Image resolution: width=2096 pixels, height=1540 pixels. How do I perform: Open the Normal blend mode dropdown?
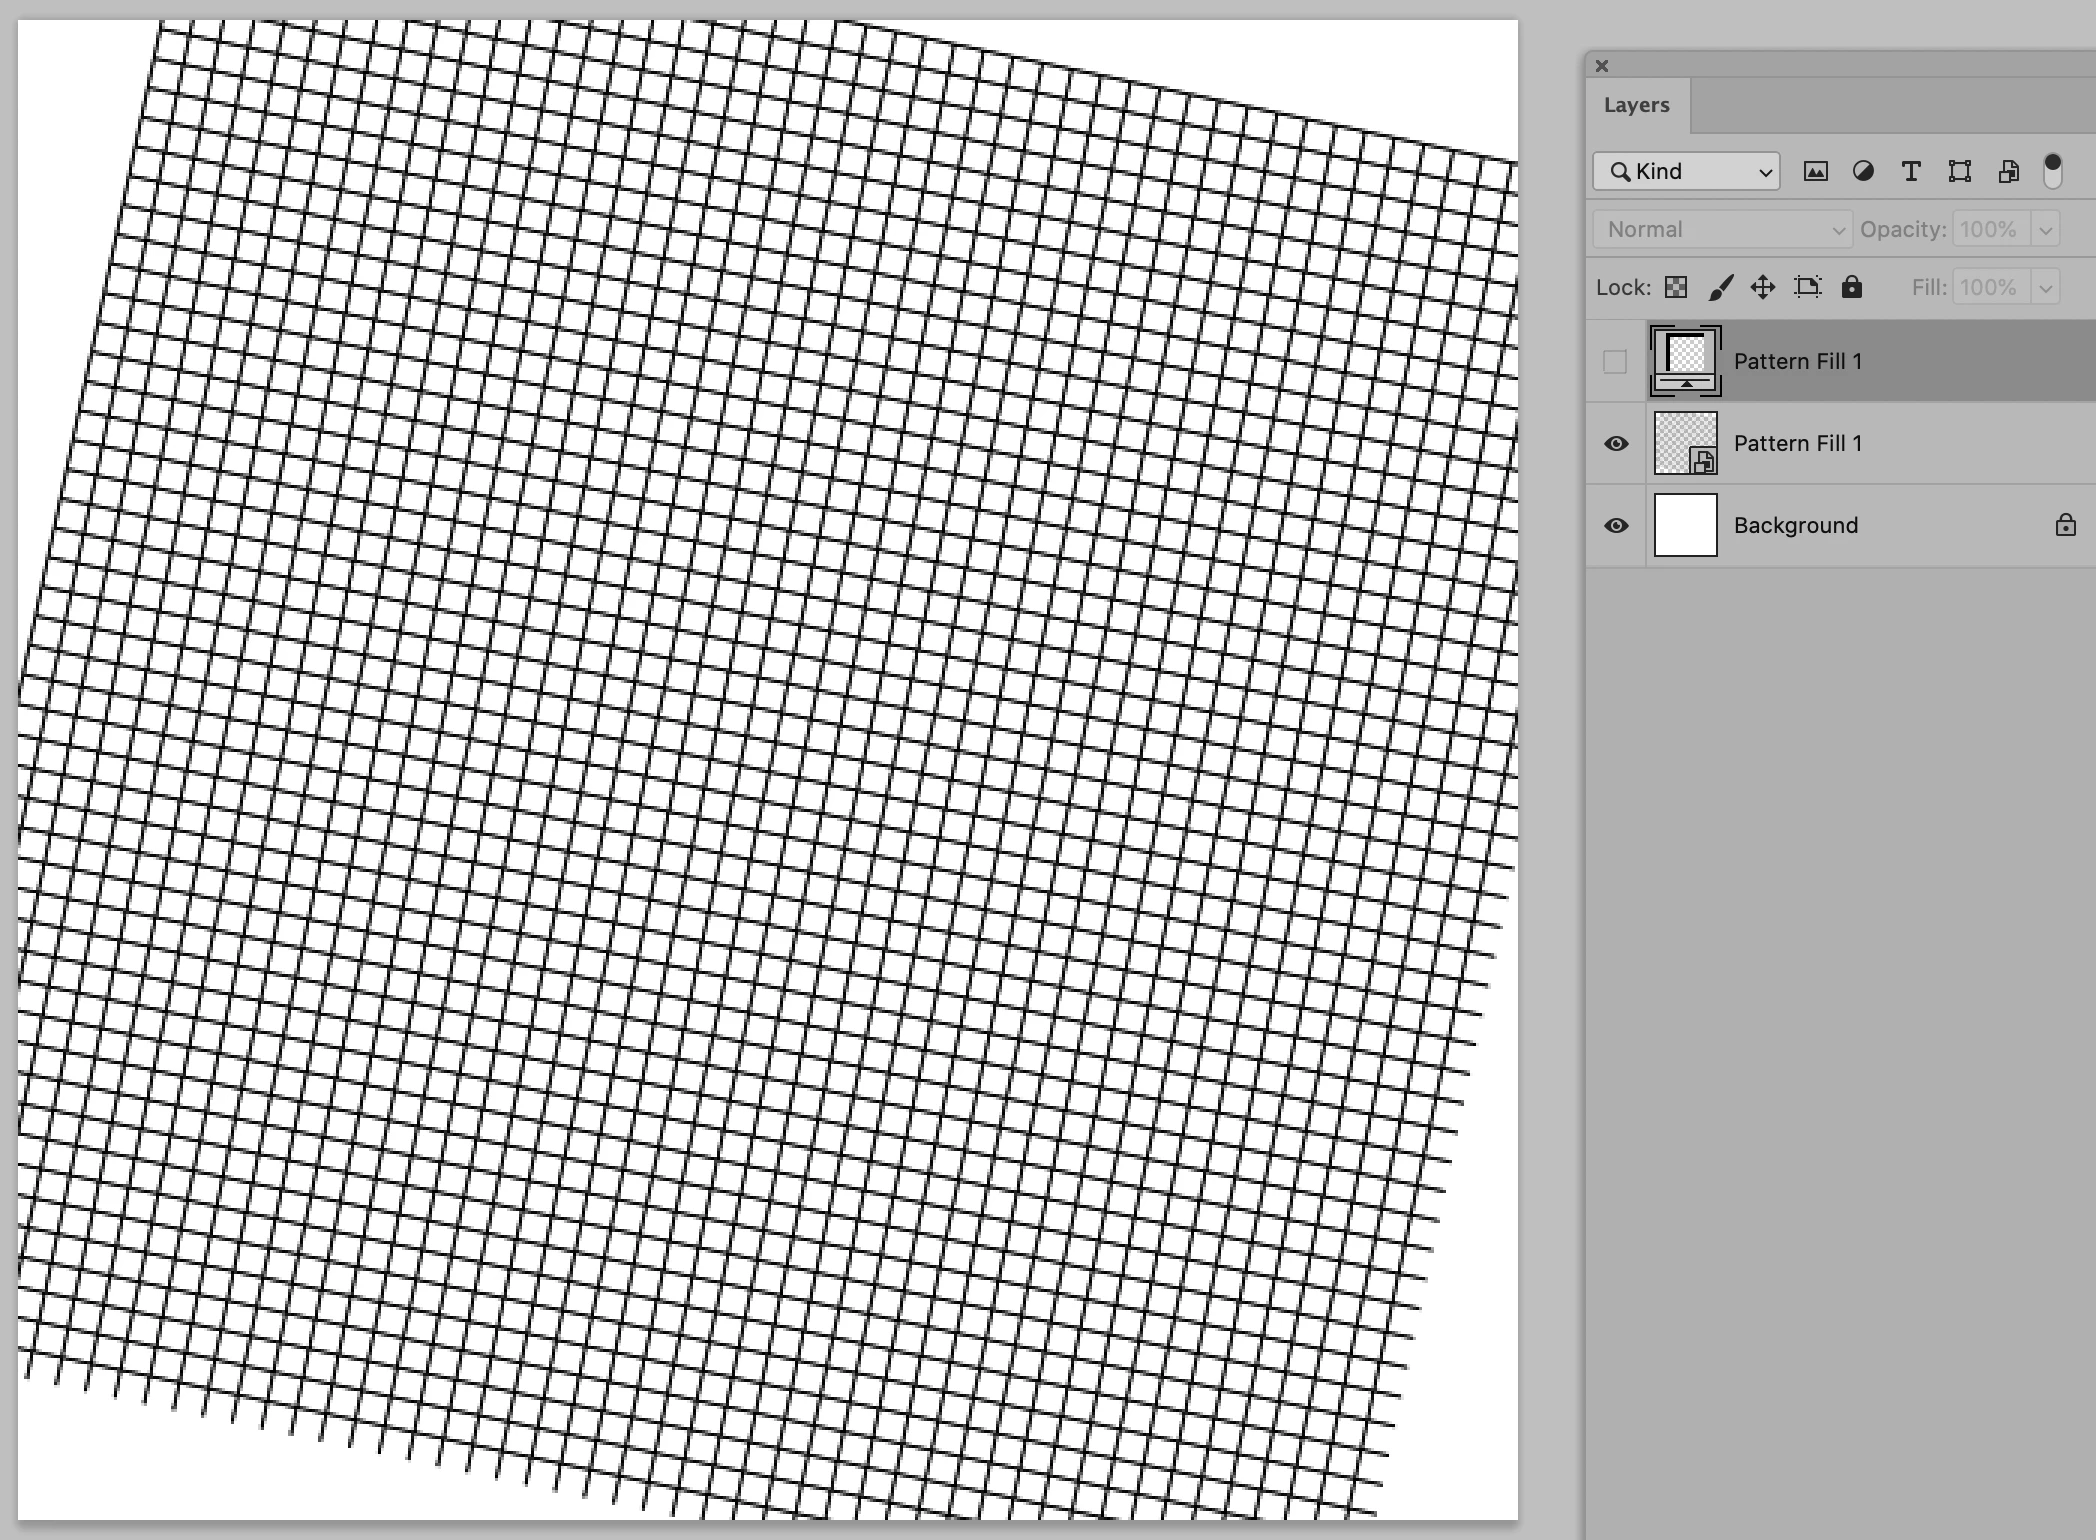click(x=1722, y=230)
